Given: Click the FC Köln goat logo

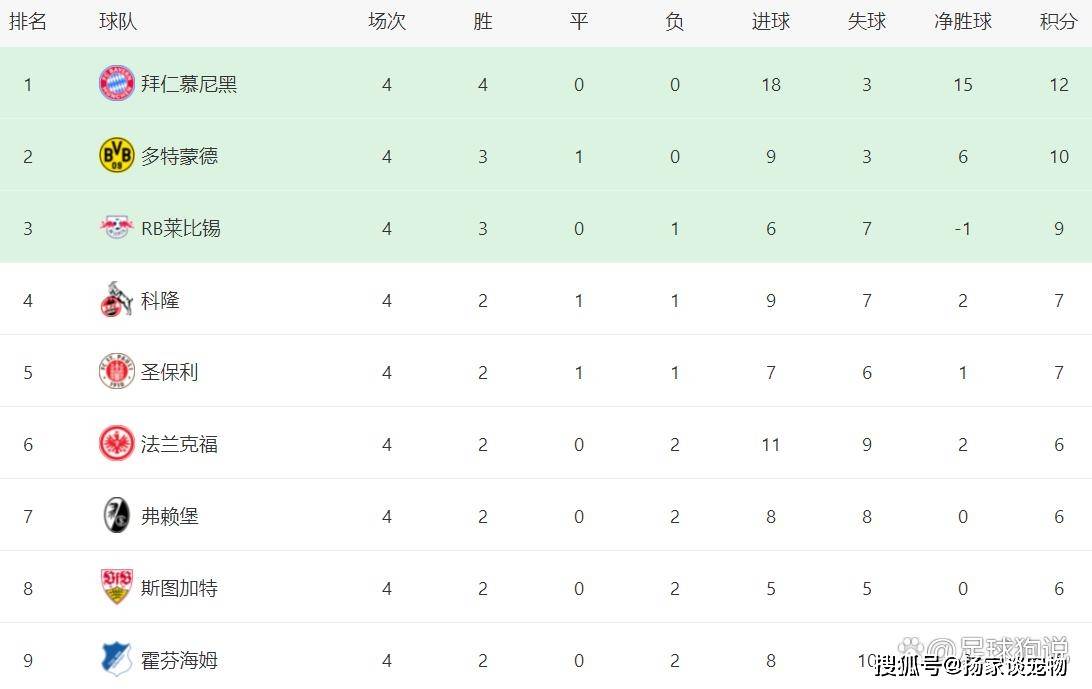Looking at the screenshot, I should (x=116, y=300).
